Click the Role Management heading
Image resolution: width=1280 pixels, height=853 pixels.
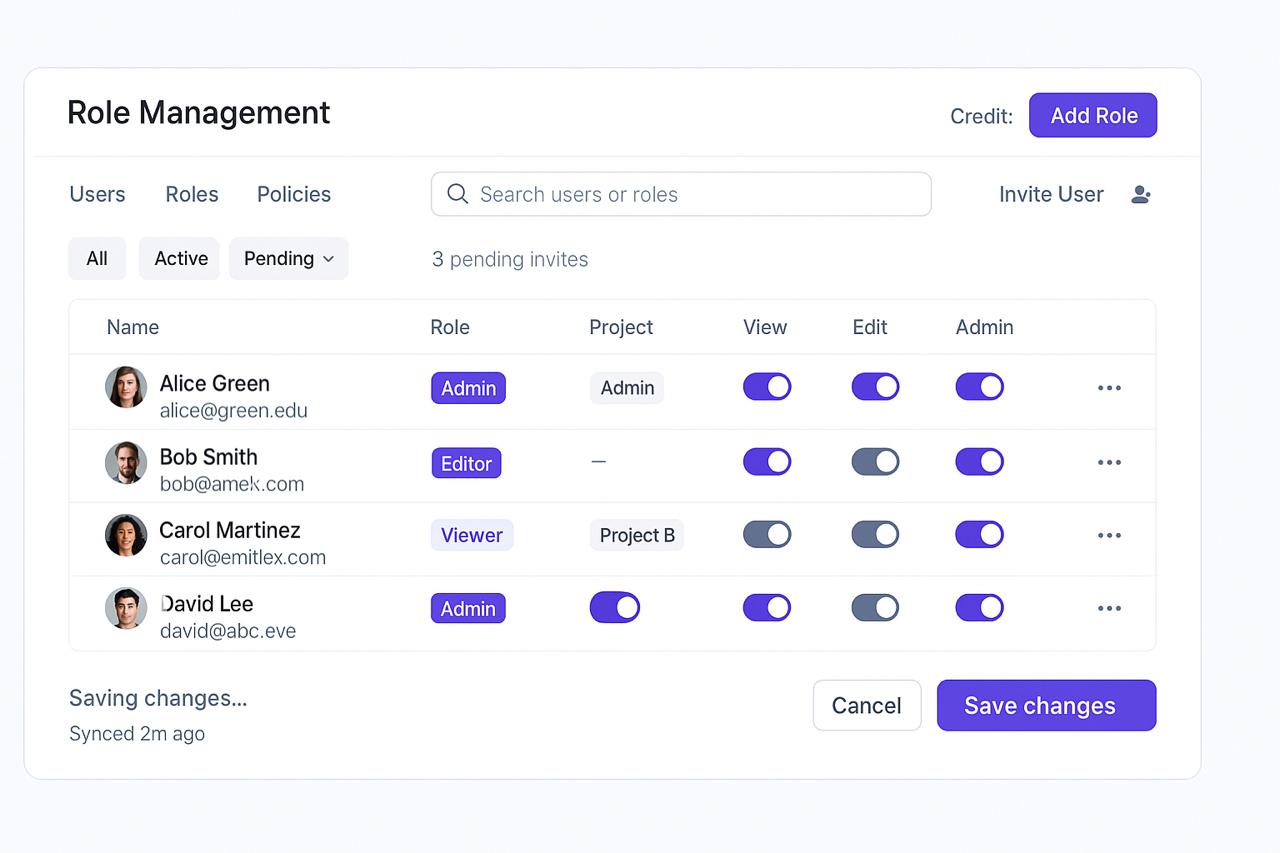199,112
